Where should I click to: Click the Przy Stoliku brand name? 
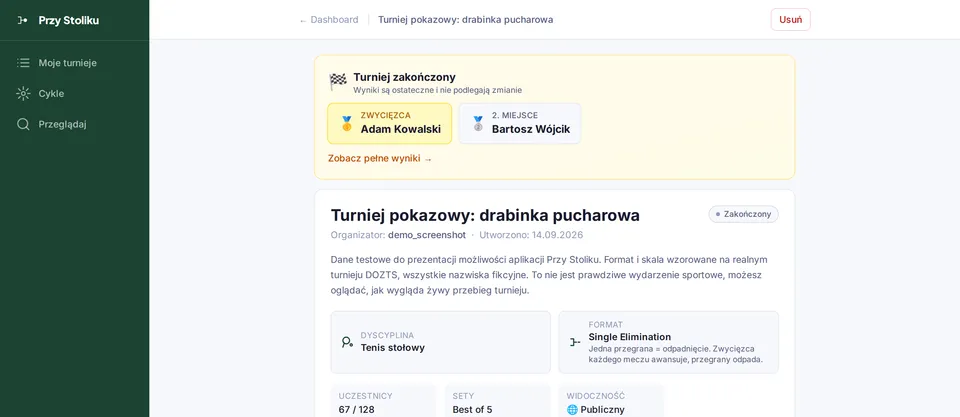[69, 20]
